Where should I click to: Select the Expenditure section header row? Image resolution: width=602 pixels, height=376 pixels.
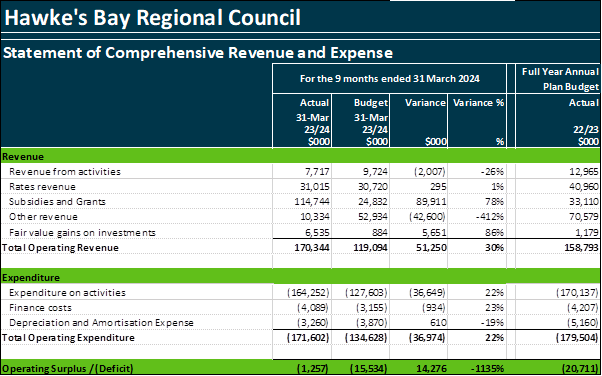(x=301, y=277)
